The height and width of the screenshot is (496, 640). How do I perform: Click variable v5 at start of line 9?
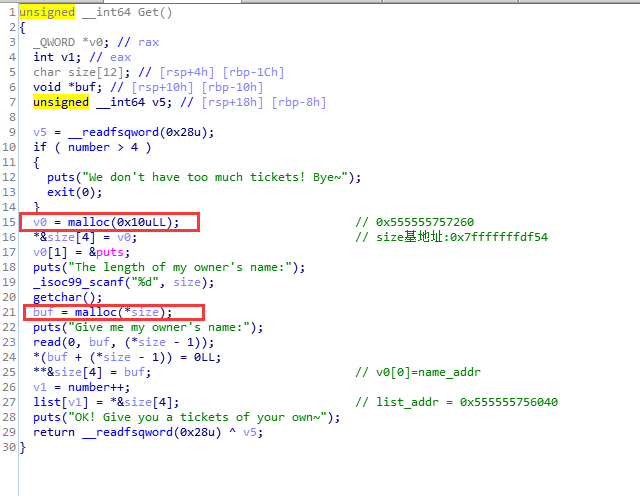40,132
